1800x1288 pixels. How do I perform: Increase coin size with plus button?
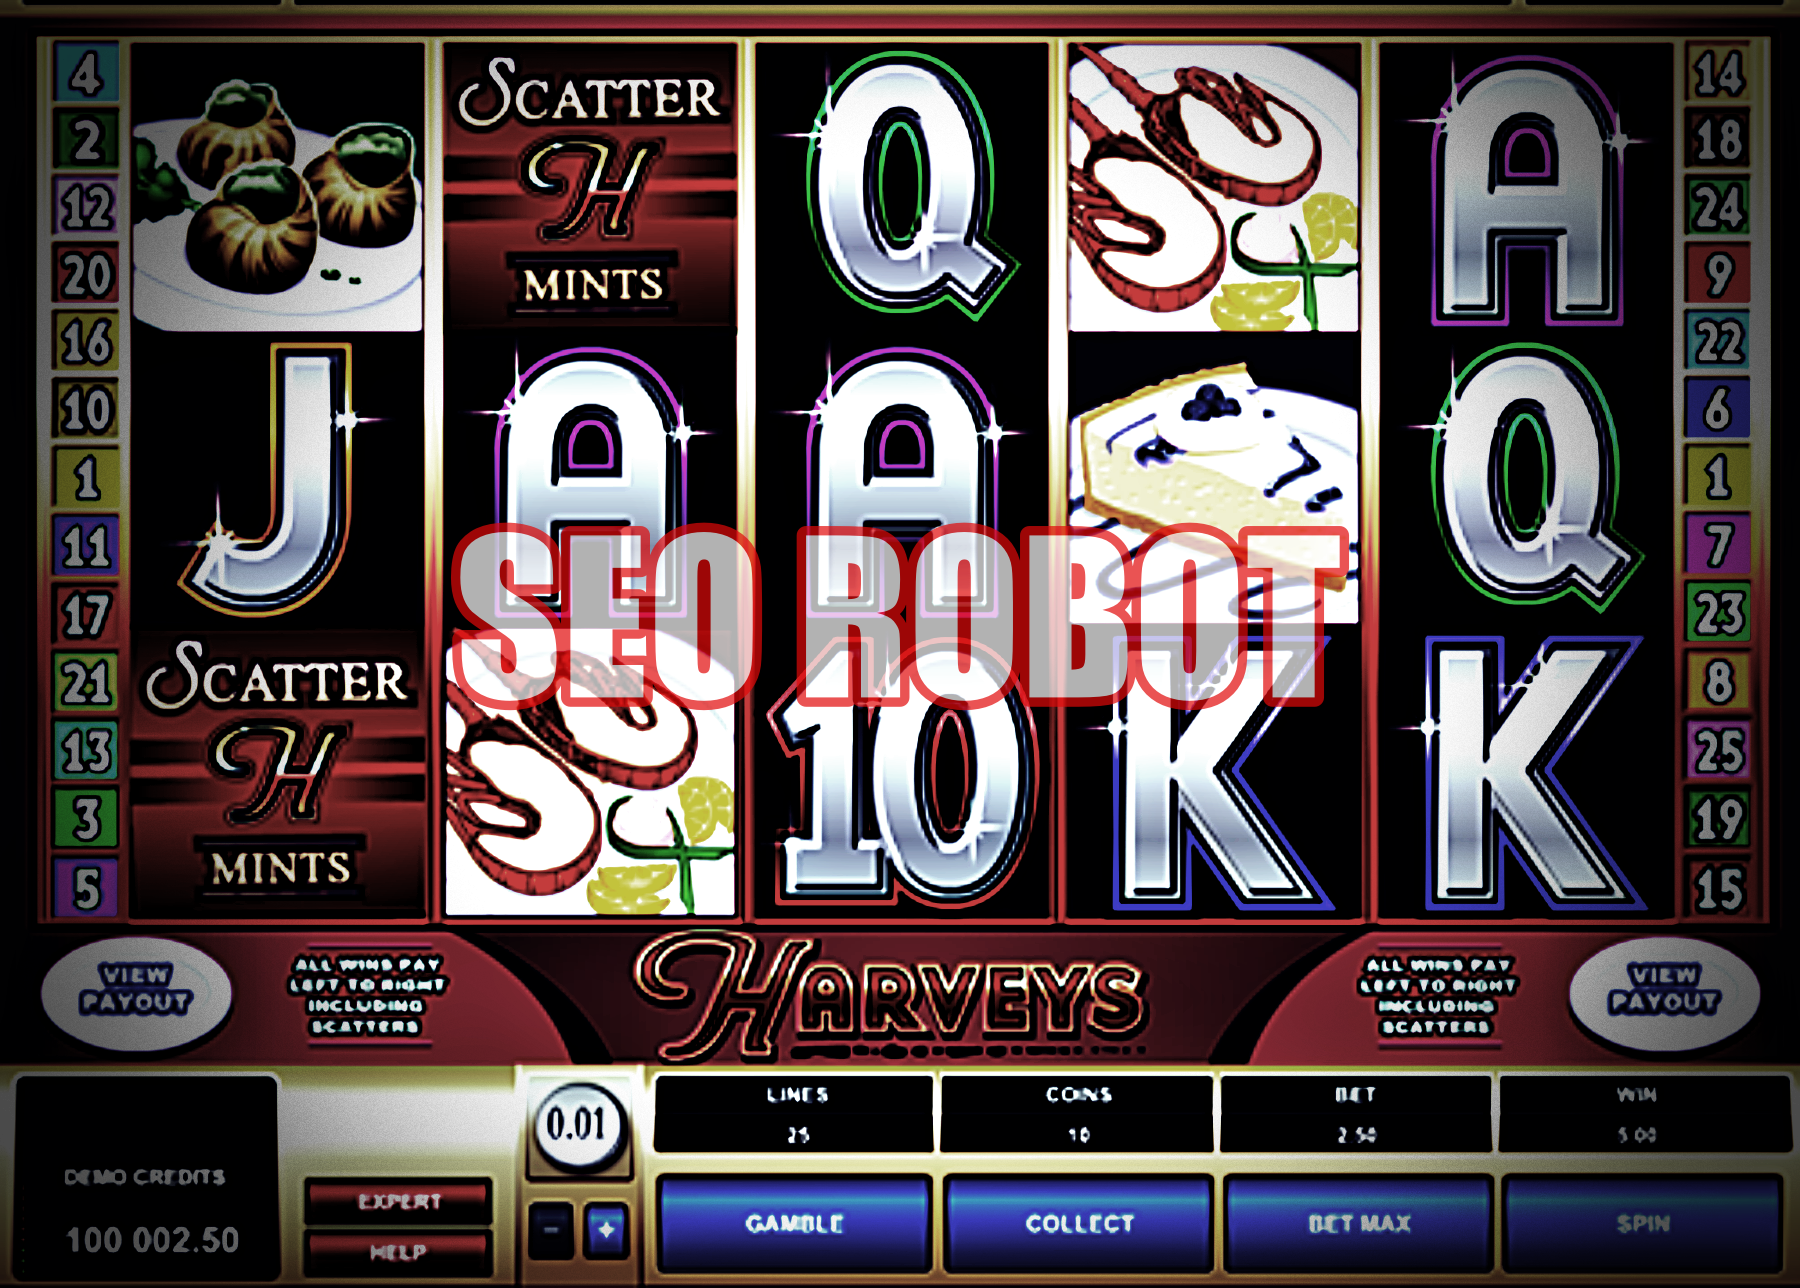coord(606,1230)
